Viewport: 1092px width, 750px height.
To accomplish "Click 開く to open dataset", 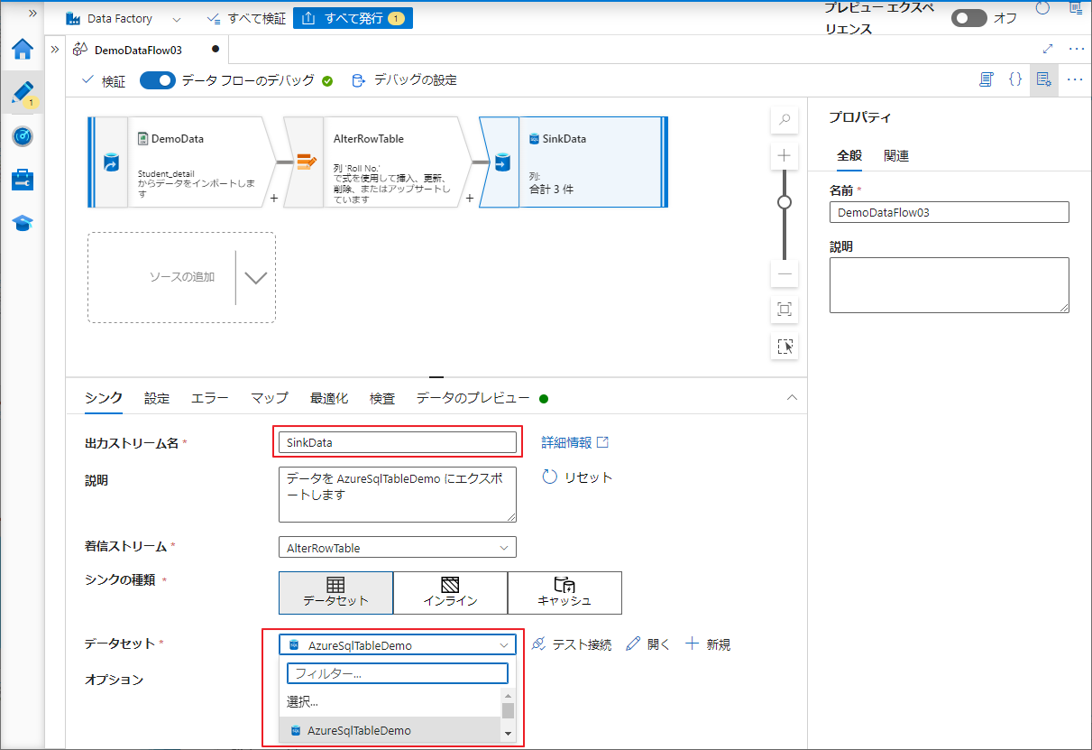I will [648, 645].
